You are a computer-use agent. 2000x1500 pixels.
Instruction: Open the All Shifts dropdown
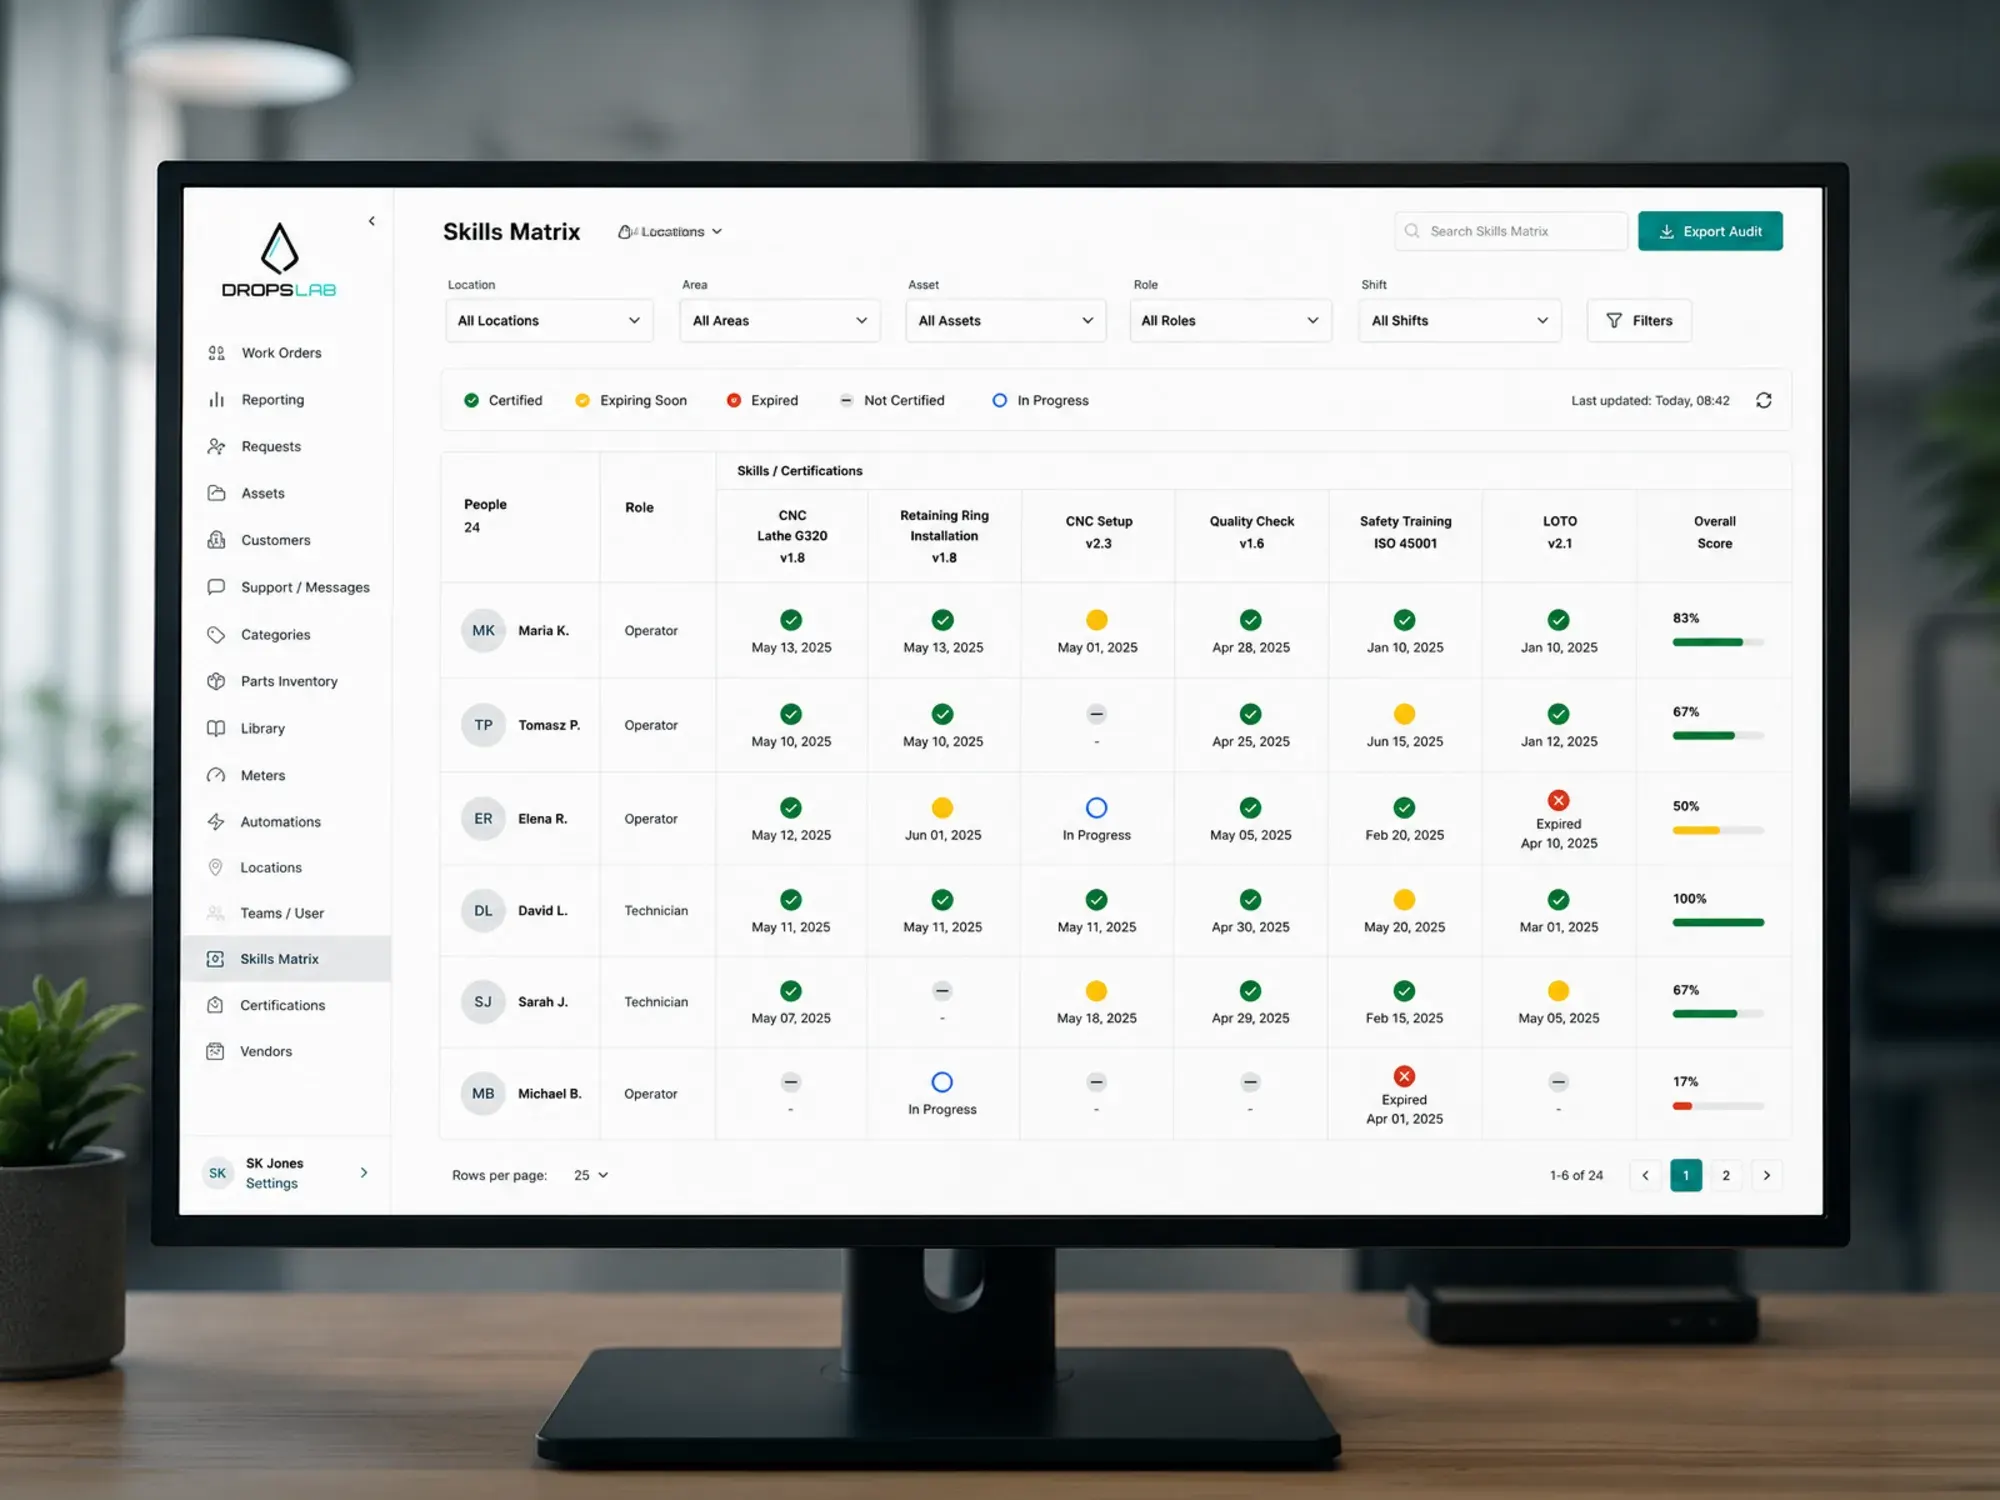click(1460, 321)
